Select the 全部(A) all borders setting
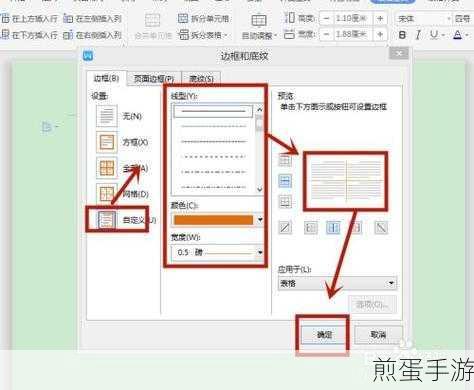The image size is (474, 390). [x=122, y=168]
